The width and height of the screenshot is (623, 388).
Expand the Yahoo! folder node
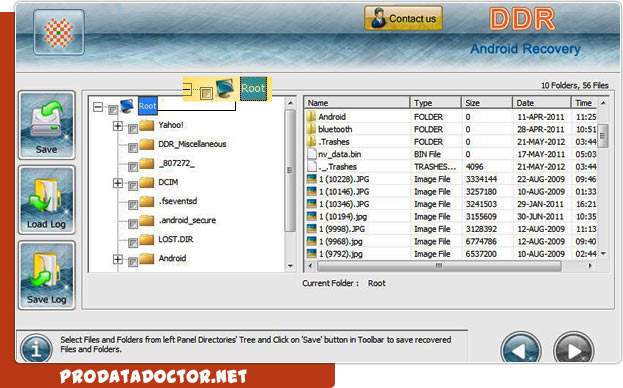118,126
